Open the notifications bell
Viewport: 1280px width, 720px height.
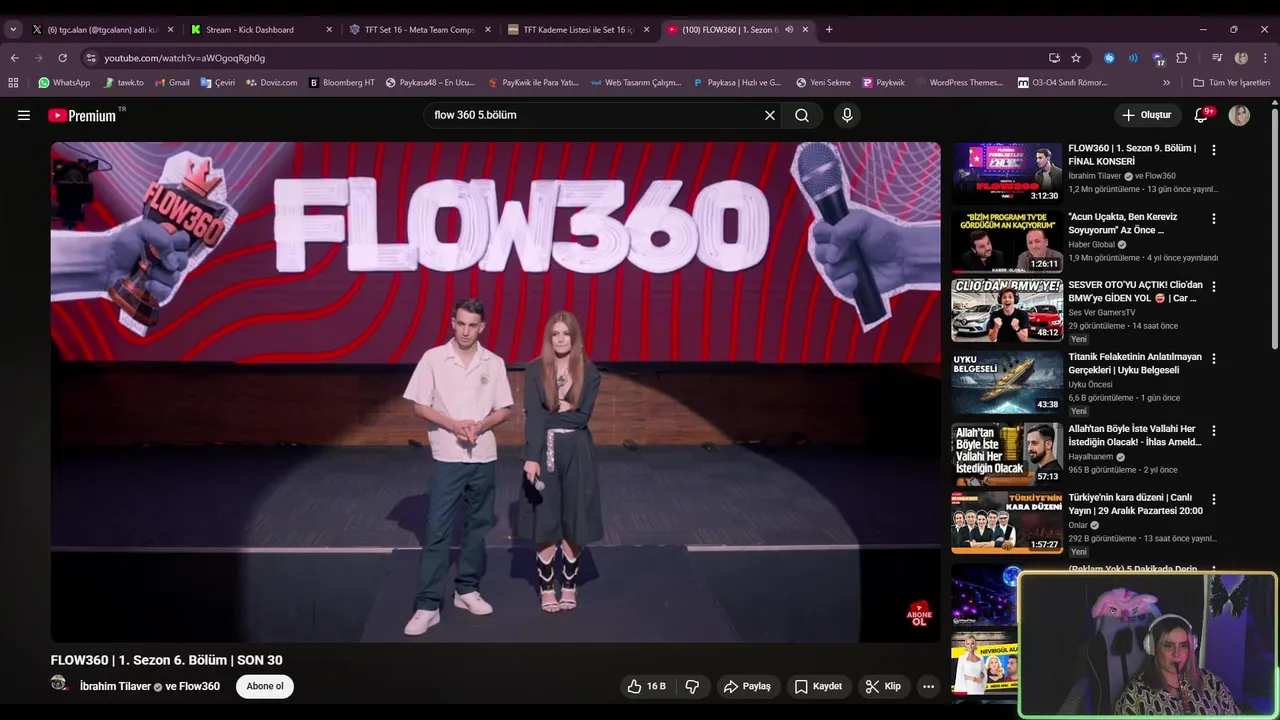1201,115
